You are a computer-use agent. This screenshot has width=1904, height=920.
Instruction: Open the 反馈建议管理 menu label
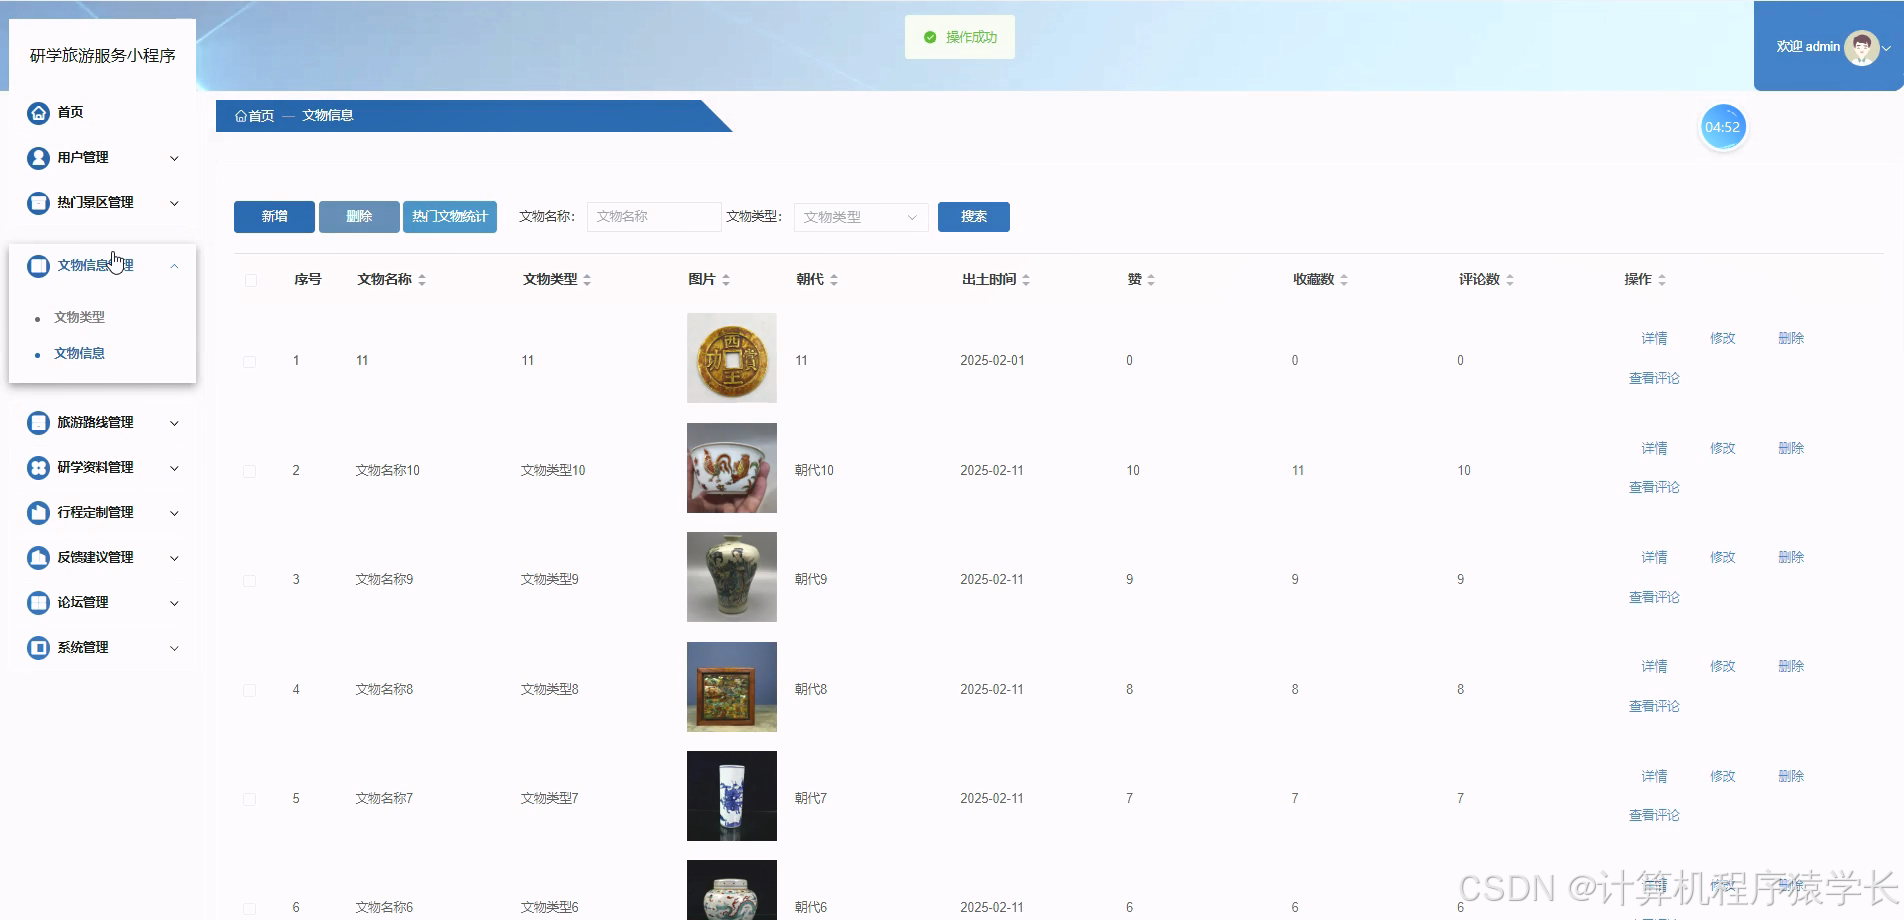(95, 558)
